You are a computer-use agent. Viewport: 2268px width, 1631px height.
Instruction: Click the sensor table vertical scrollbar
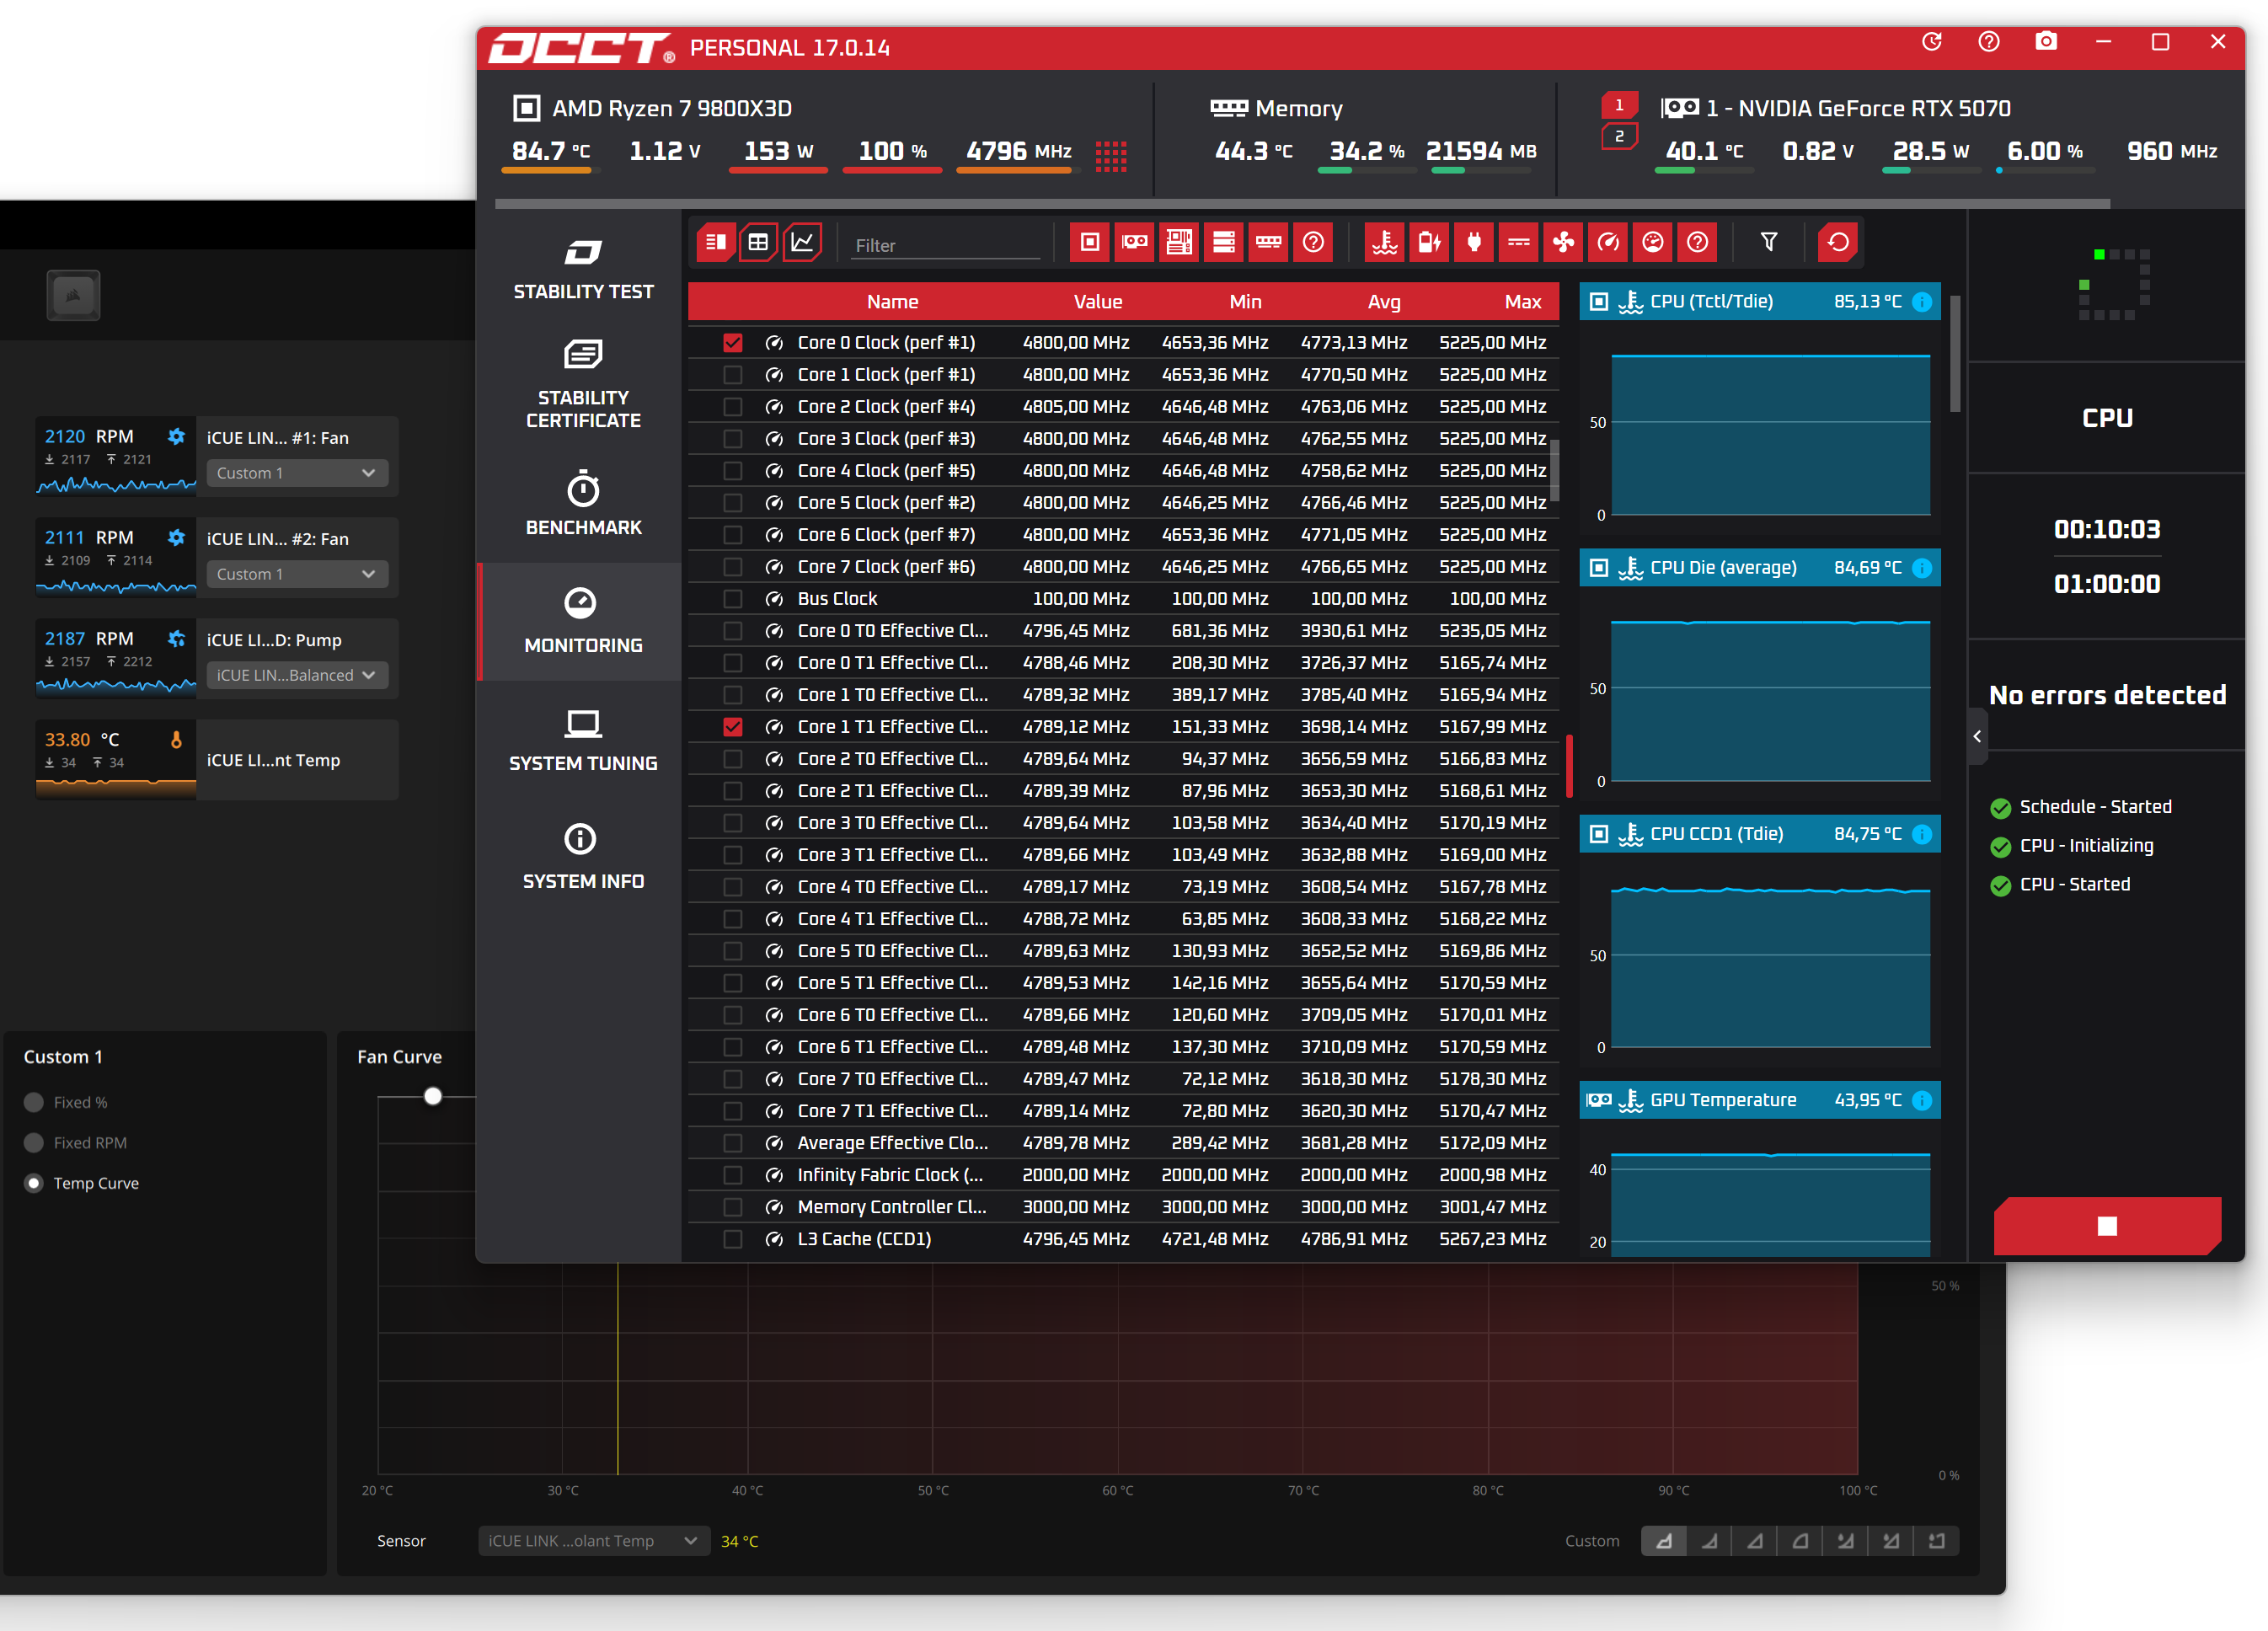click(x=1555, y=470)
